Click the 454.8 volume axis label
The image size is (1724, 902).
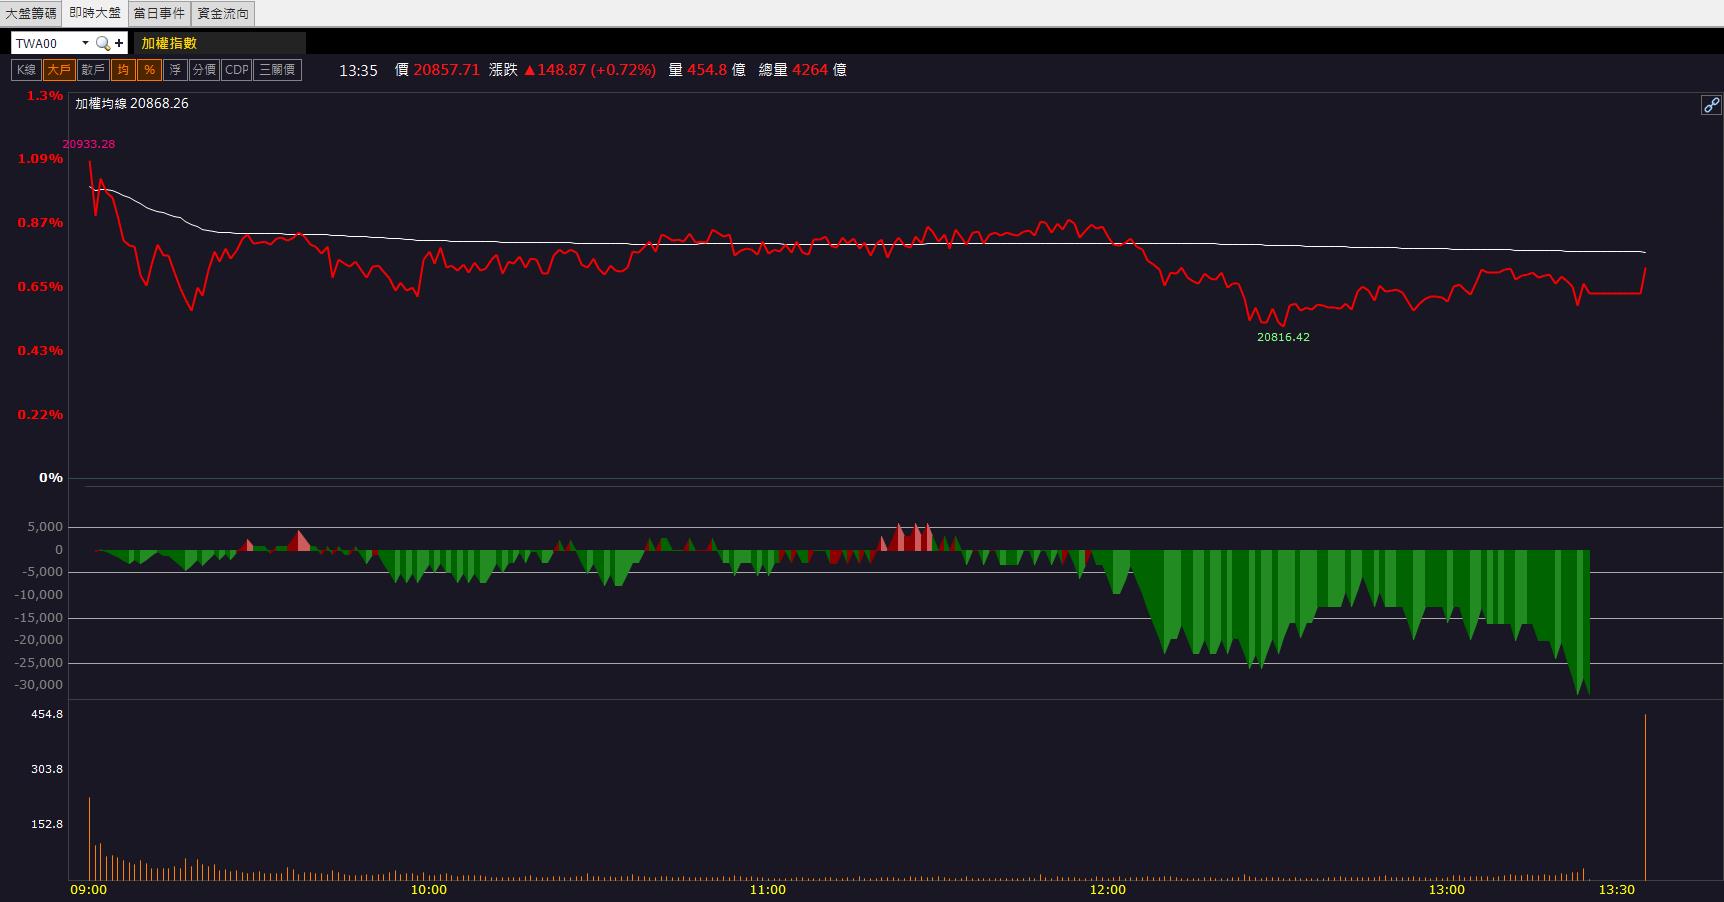pyautogui.click(x=47, y=714)
